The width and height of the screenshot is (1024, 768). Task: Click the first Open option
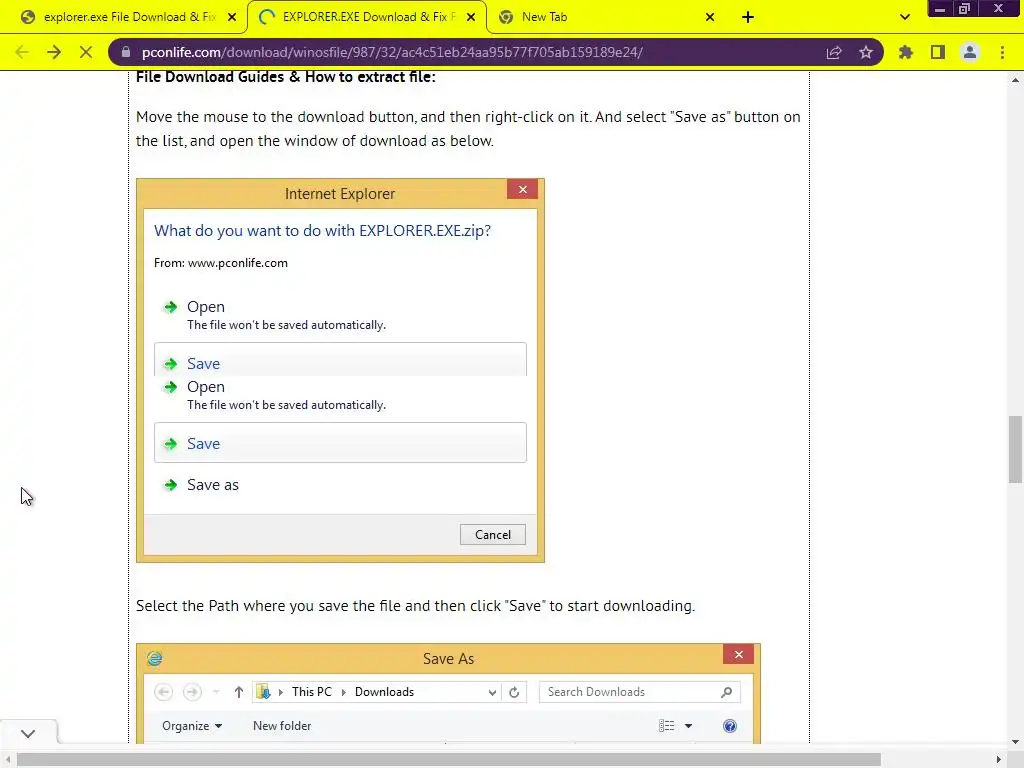click(x=206, y=306)
